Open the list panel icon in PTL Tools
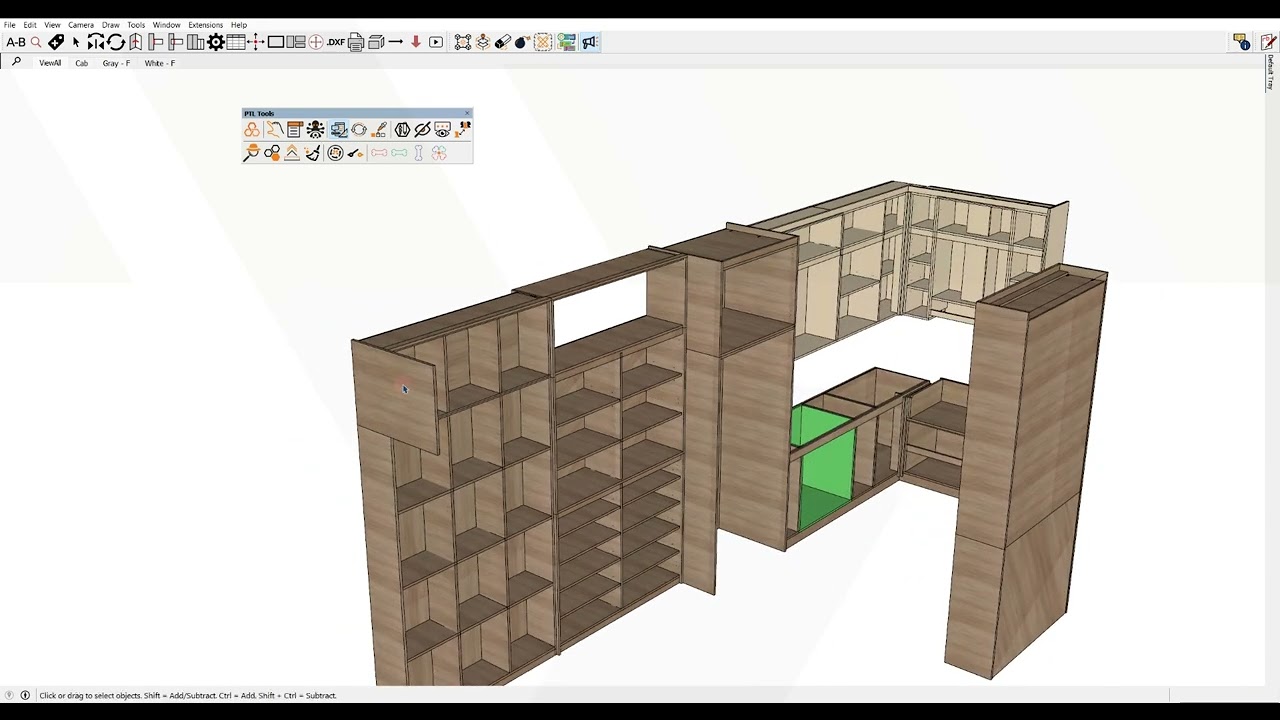The image size is (1280, 720). pyautogui.click(x=294, y=130)
